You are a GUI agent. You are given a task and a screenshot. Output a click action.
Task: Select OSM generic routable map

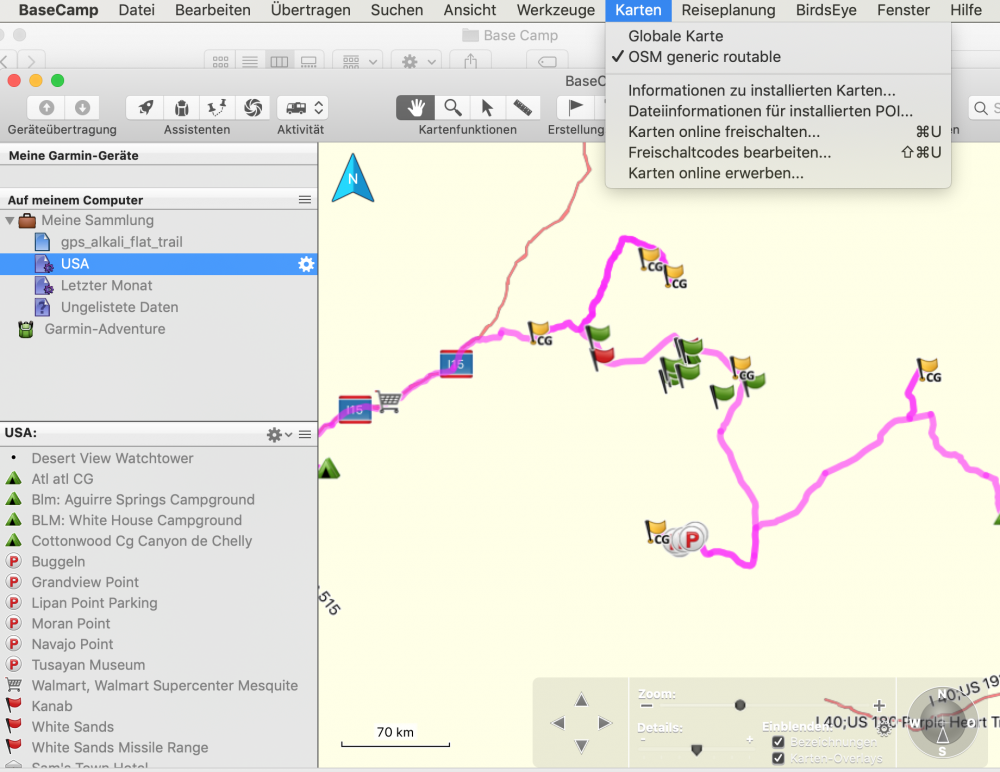point(778,57)
